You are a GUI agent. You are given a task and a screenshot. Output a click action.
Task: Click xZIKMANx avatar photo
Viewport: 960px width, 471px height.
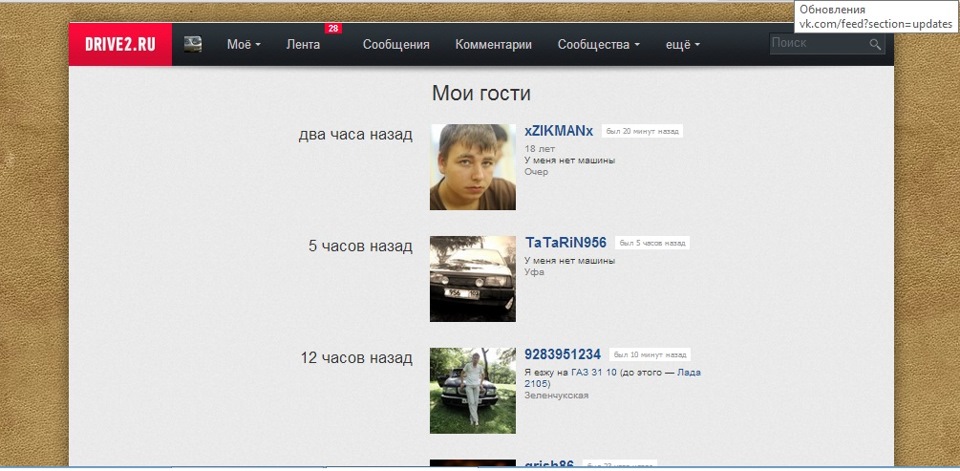(x=473, y=167)
